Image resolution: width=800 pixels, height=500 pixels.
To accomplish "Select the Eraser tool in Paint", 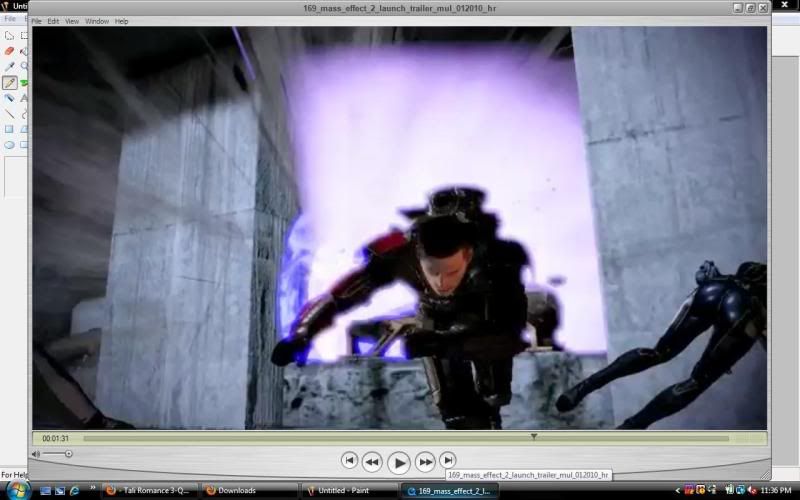I will click(x=9, y=50).
